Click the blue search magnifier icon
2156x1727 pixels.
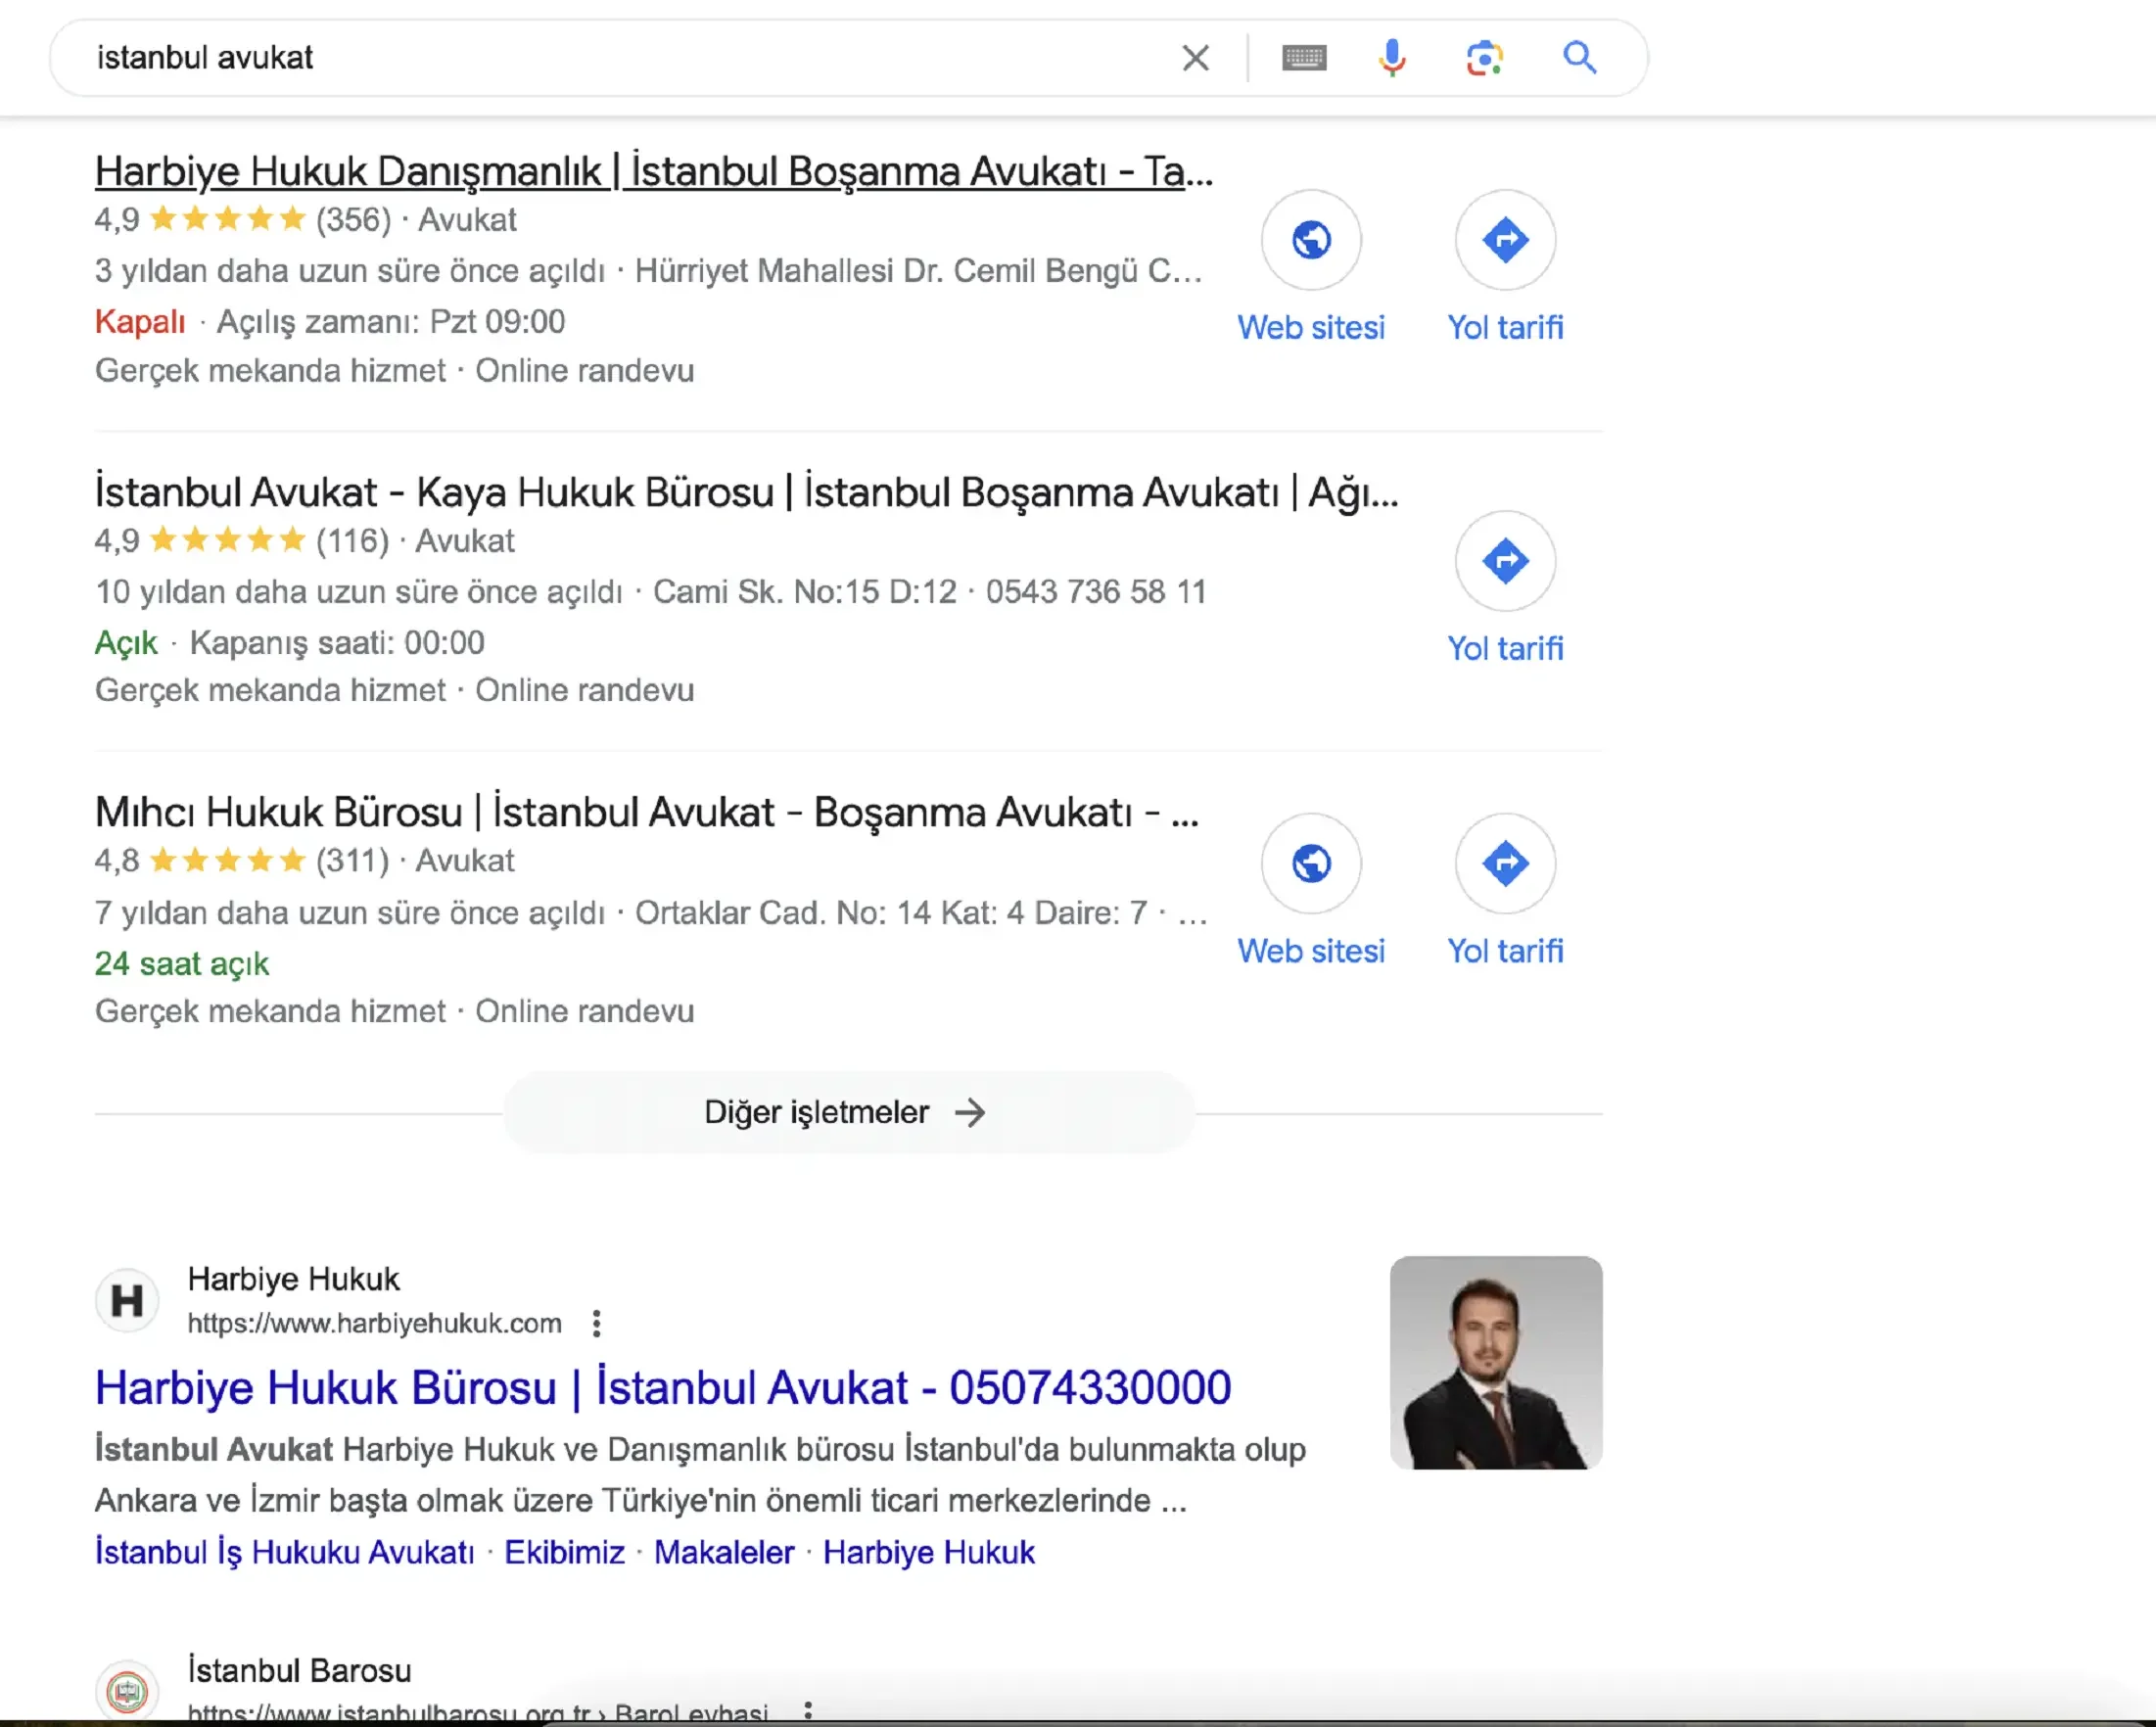click(x=1579, y=58)
